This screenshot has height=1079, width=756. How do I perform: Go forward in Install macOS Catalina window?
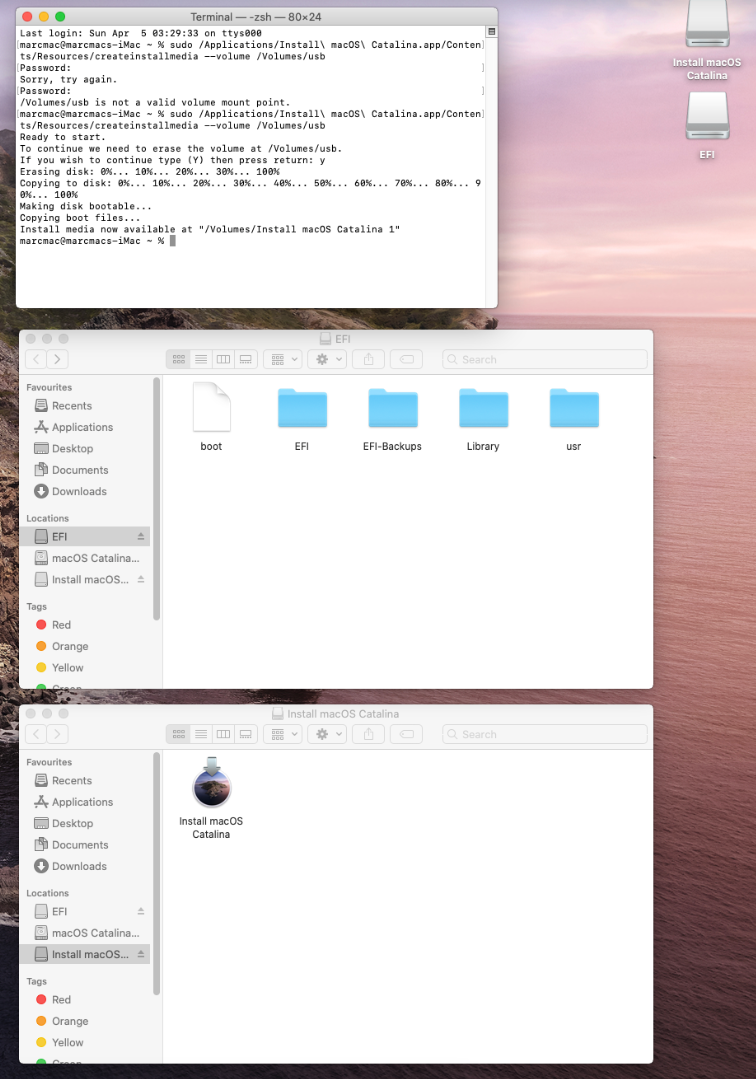point(58,734)
